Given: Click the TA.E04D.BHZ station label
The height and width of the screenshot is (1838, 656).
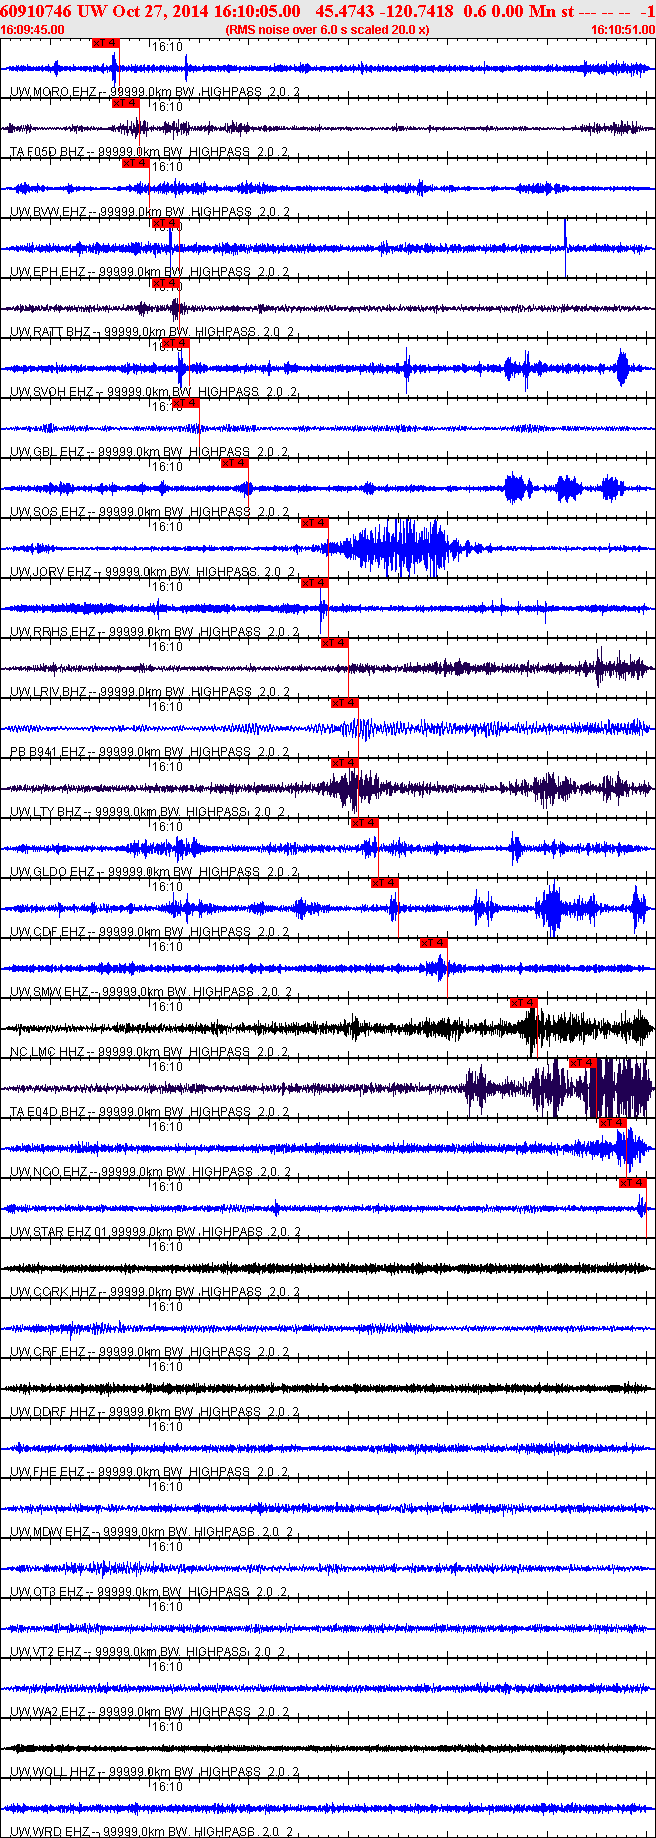Looking at the screenshot, I should point(150,1112).
